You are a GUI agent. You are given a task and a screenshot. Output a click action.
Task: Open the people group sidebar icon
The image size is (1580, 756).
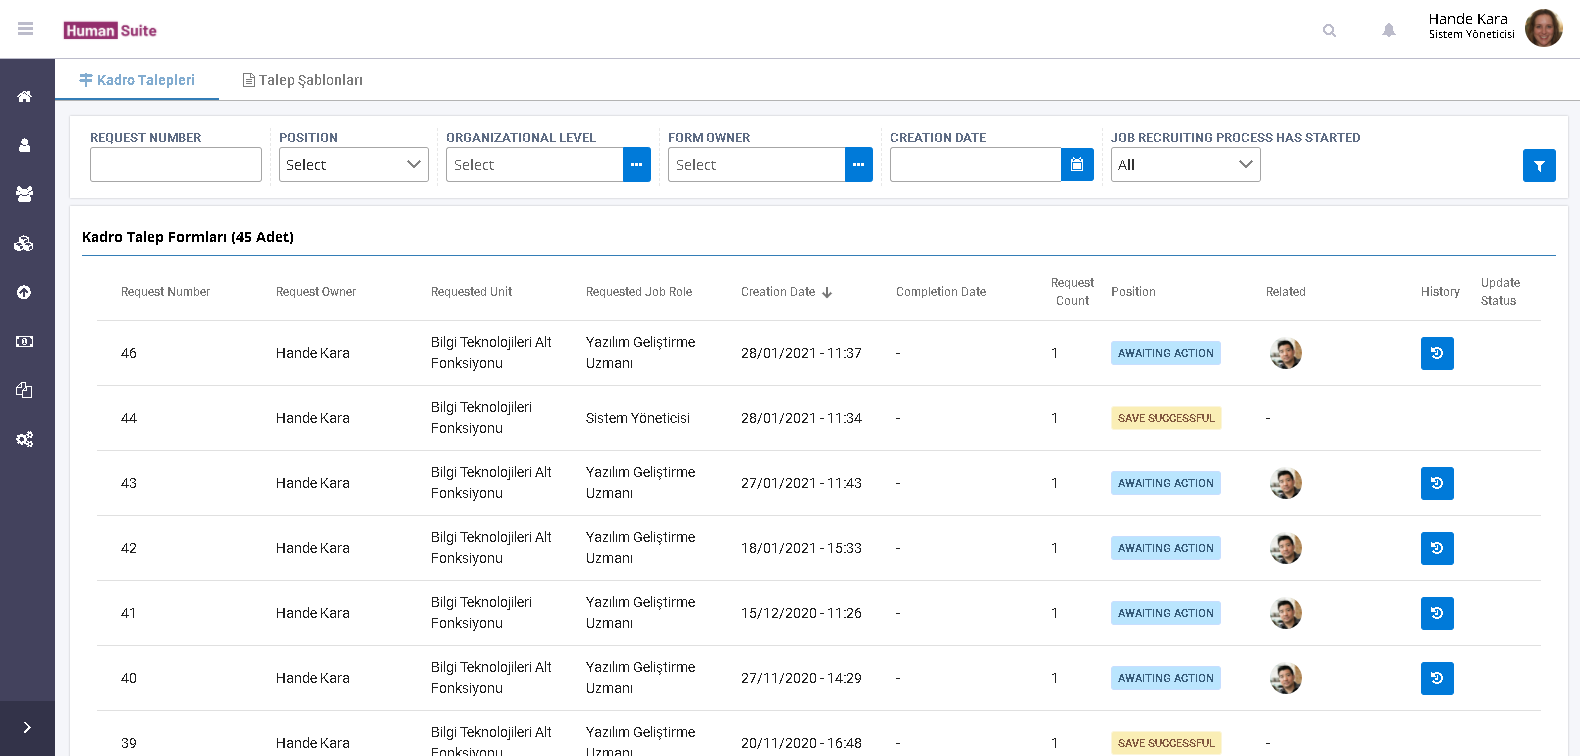pos(25,194)
